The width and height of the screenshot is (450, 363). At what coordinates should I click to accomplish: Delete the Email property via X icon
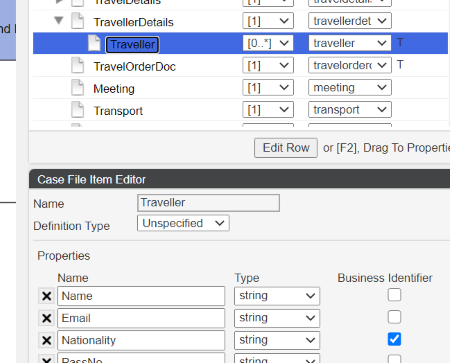click(46, 318)
